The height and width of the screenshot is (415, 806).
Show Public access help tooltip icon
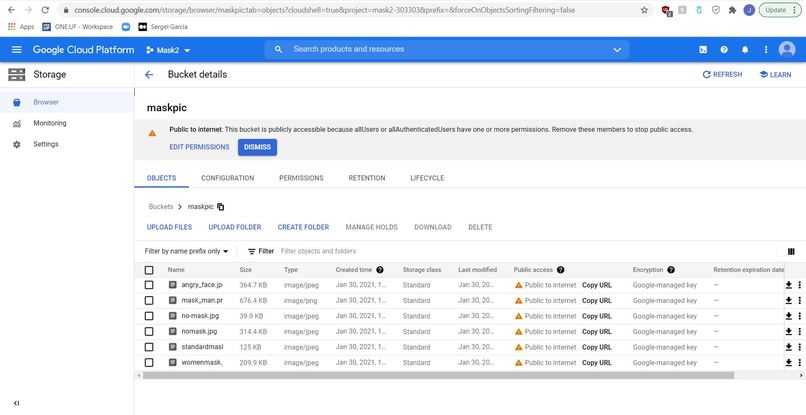click(x=561, y=269)
